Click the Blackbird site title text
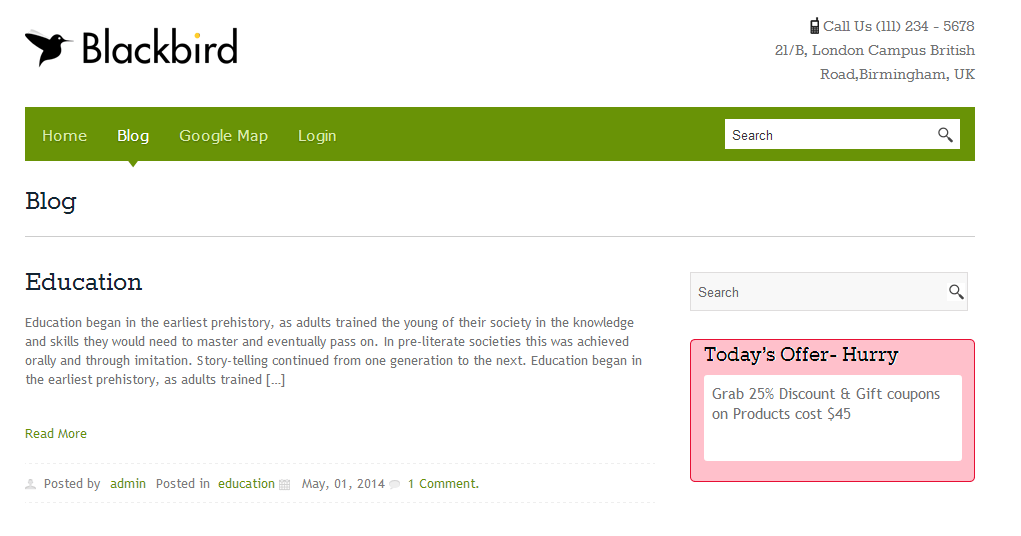This screenshot has height=536, width=1021. click(x=160, y=47)
